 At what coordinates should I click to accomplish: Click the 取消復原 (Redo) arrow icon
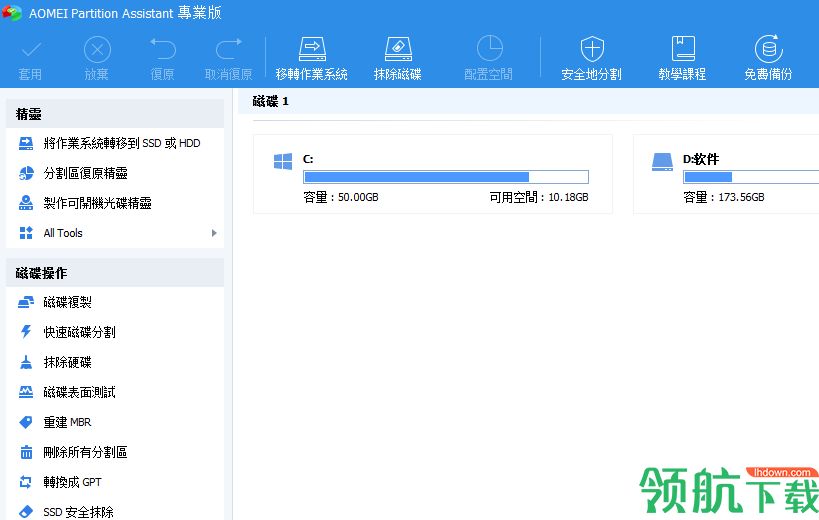[229, 50]
